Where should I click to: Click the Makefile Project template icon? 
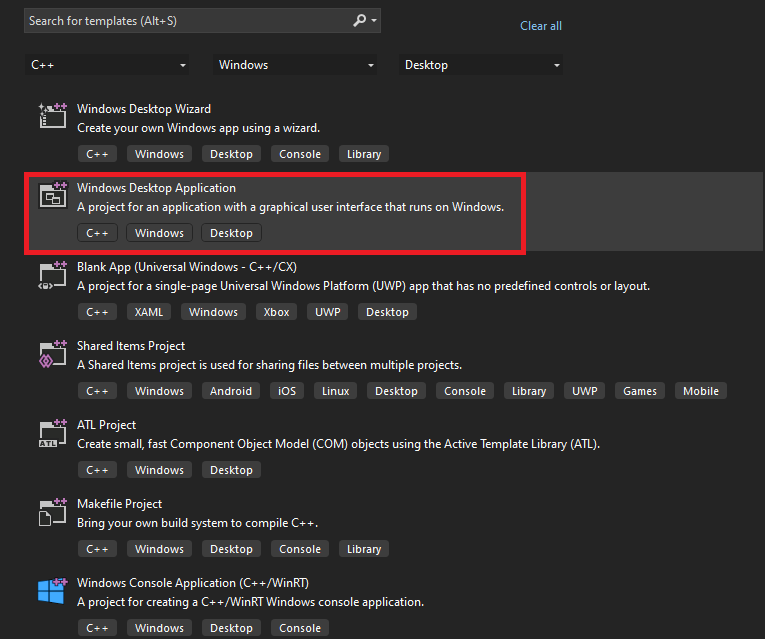[x=52, y=511]
